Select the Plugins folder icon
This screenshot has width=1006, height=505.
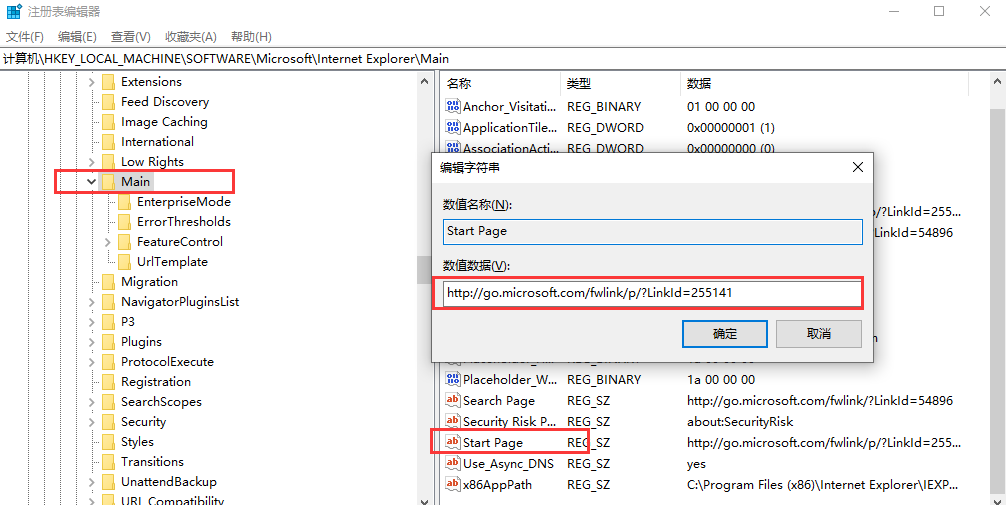[x=108, y=341]
